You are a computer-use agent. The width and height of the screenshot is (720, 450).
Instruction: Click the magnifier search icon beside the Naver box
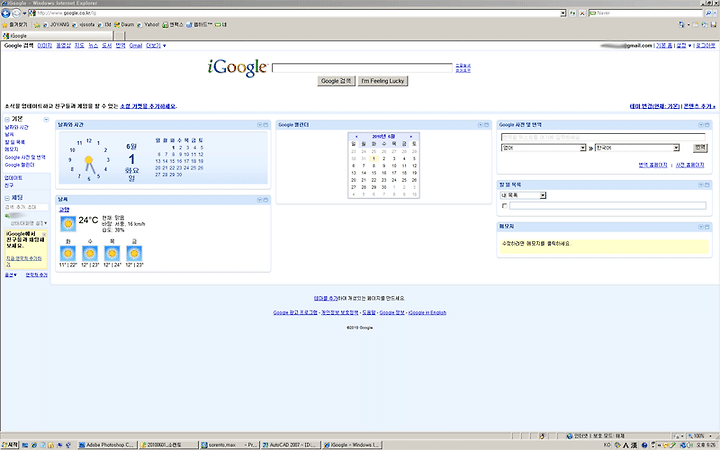[708, 13]
